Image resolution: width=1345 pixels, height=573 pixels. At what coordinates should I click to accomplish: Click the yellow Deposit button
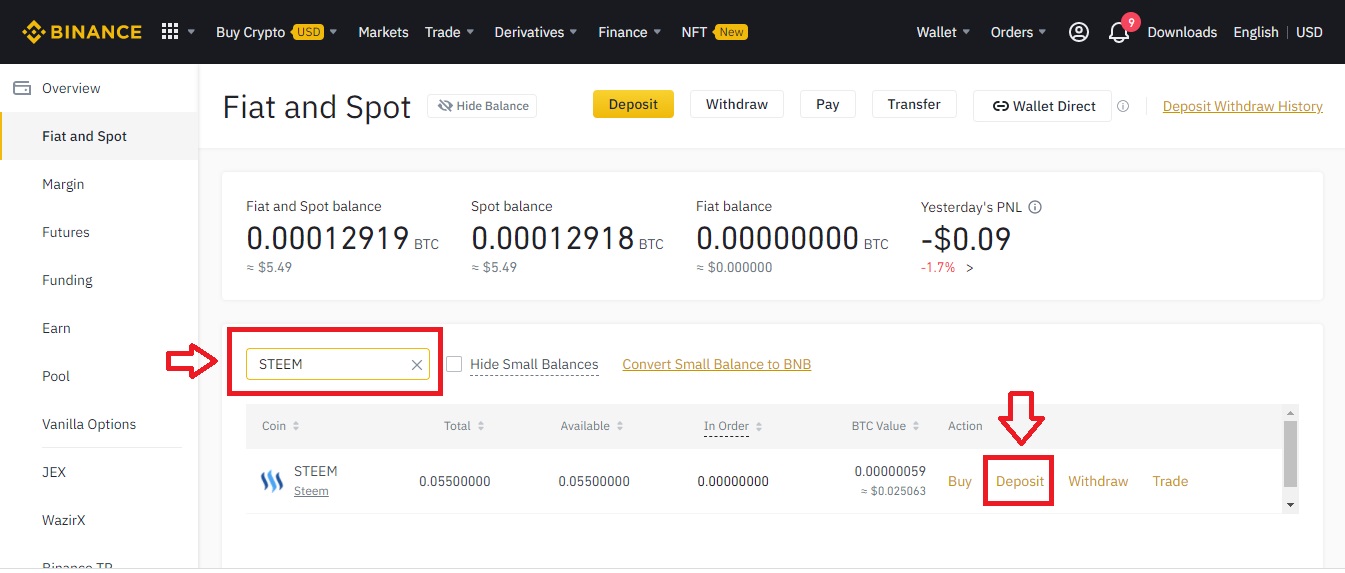pos(633,104)
